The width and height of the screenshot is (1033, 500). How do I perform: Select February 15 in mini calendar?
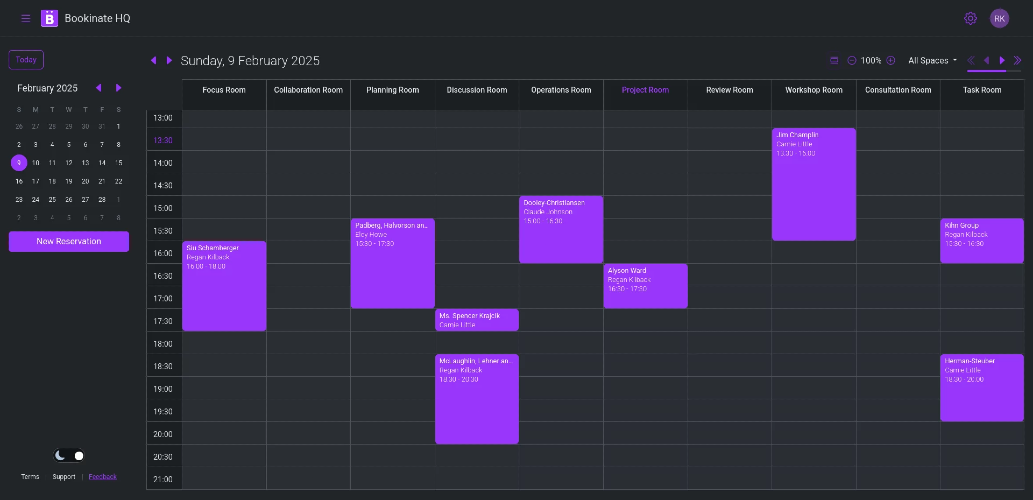pos(119,163)
